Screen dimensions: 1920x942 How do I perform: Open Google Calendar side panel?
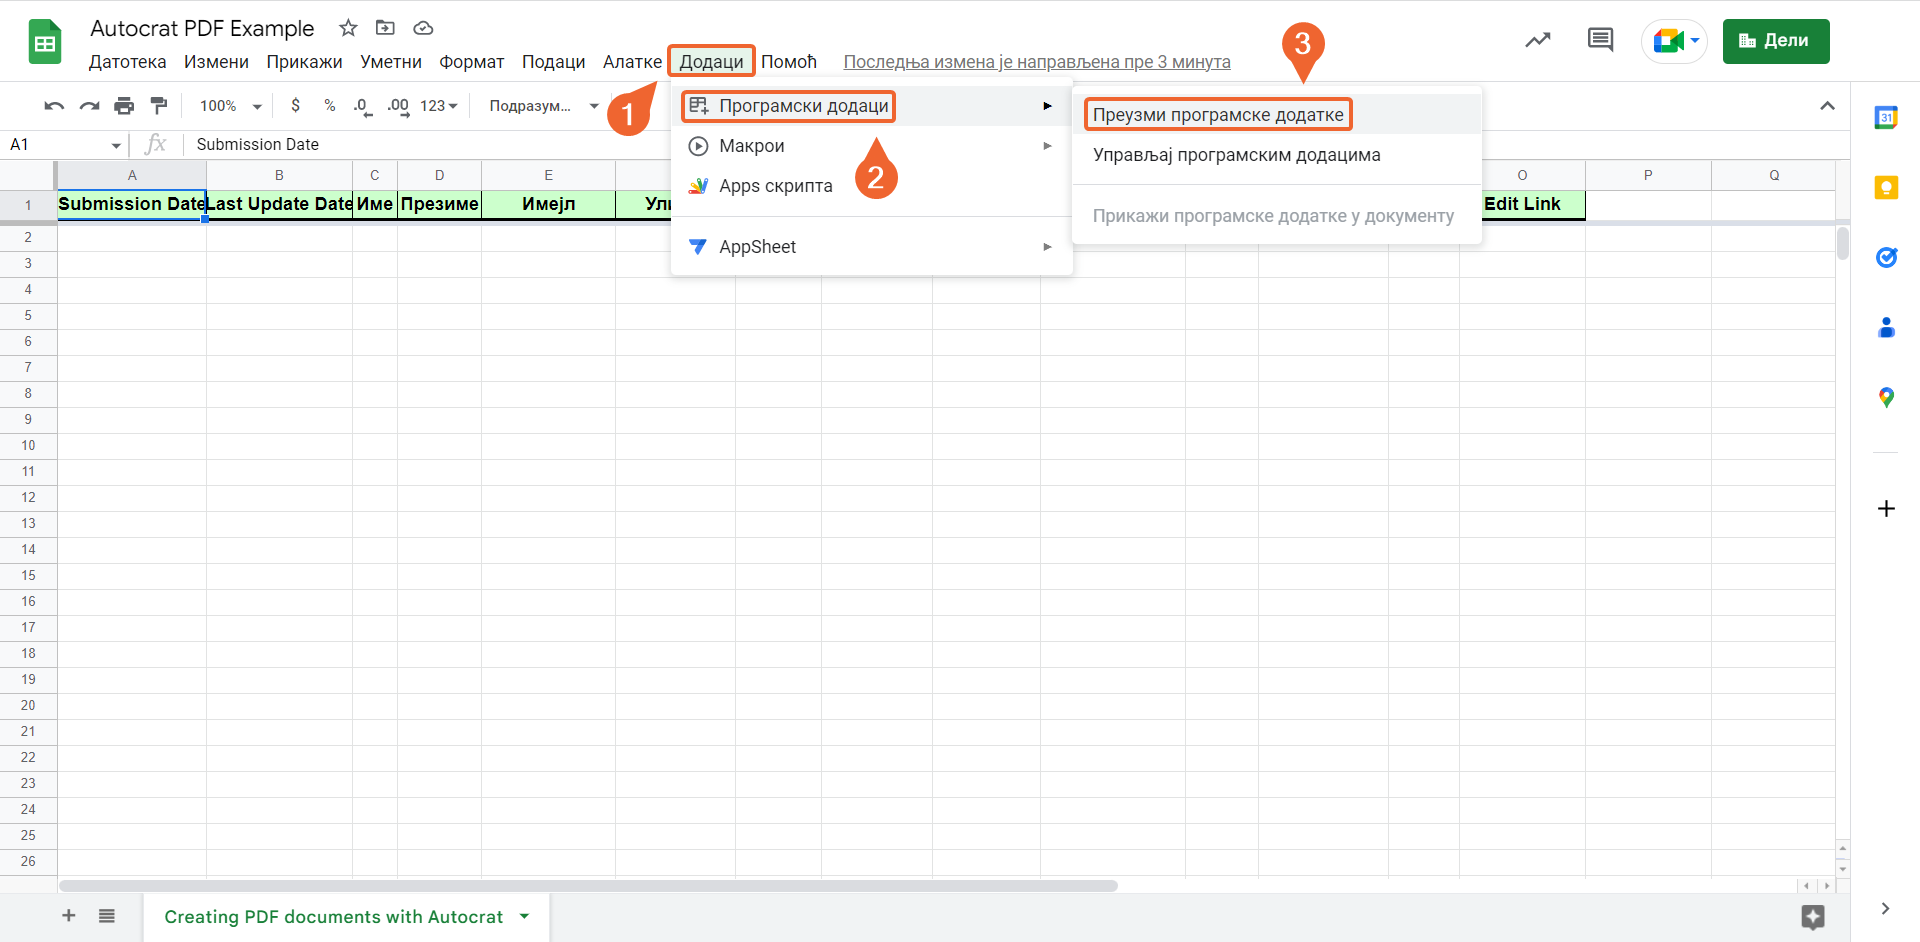pos(1886,118)
